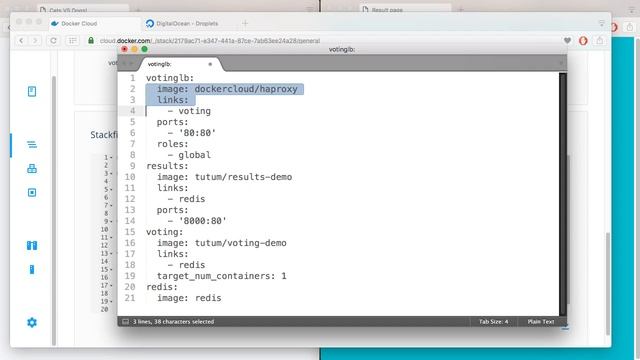Open the tab menu icon at browser top right
Viewport: 640px width, 360px height.
coord(602,23)
